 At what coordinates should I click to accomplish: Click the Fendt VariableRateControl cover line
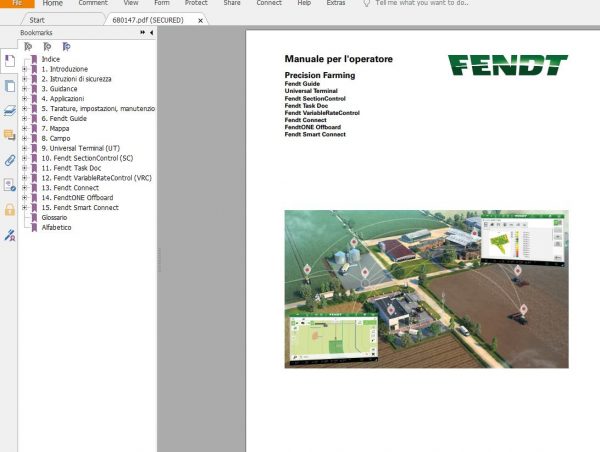tap(322, 113)
